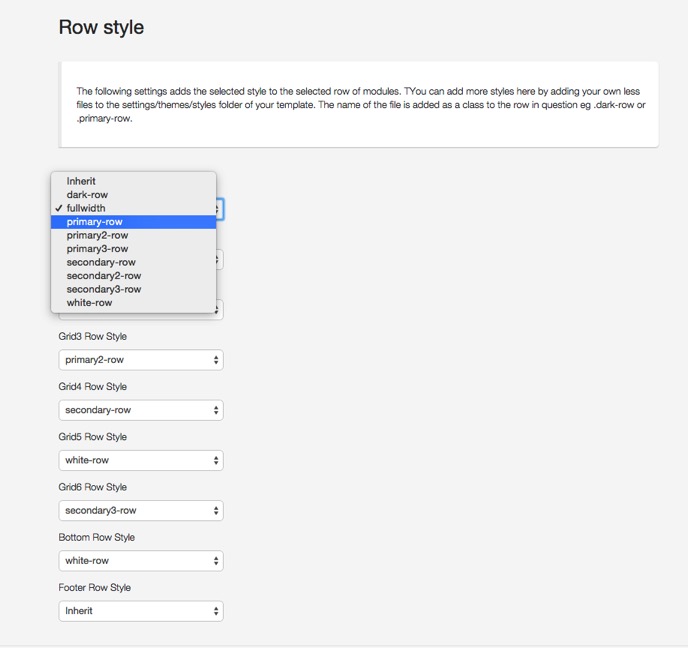Choose white-row at the bottom of list
Image resolution: width=688 pixels, height=648 pixels.
[133, 303]
